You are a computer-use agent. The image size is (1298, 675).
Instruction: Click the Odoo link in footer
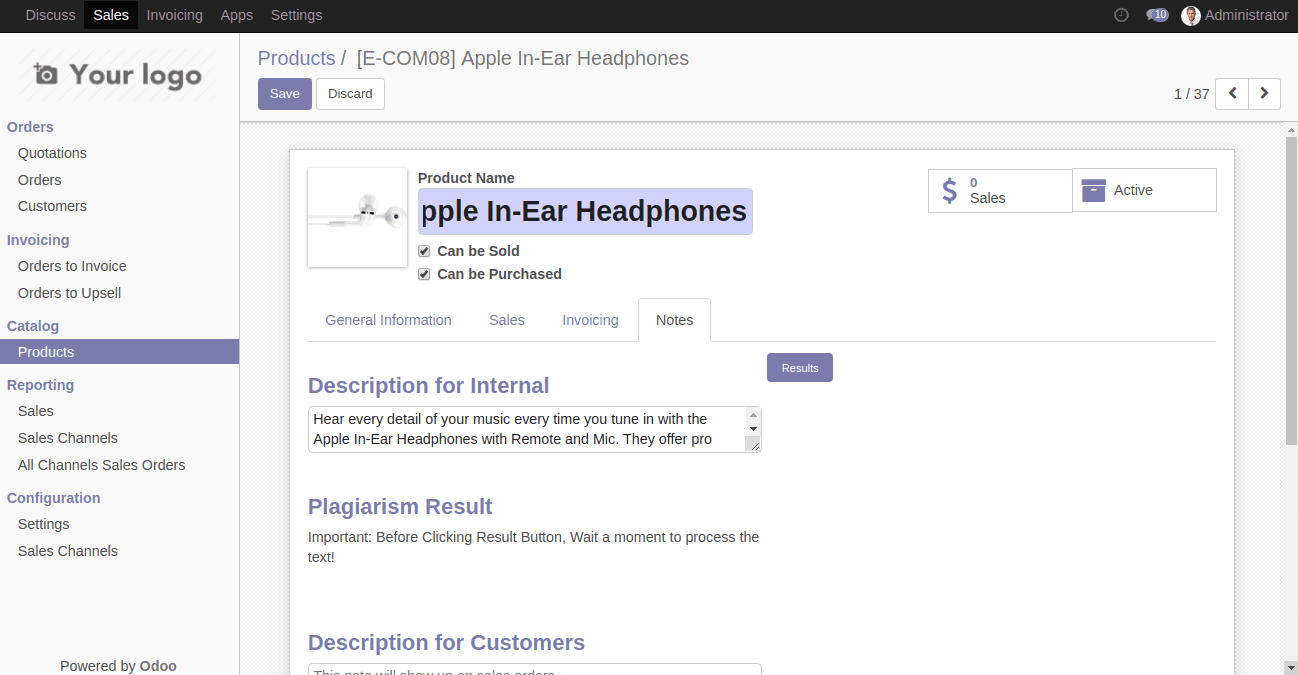pos(158,666)
